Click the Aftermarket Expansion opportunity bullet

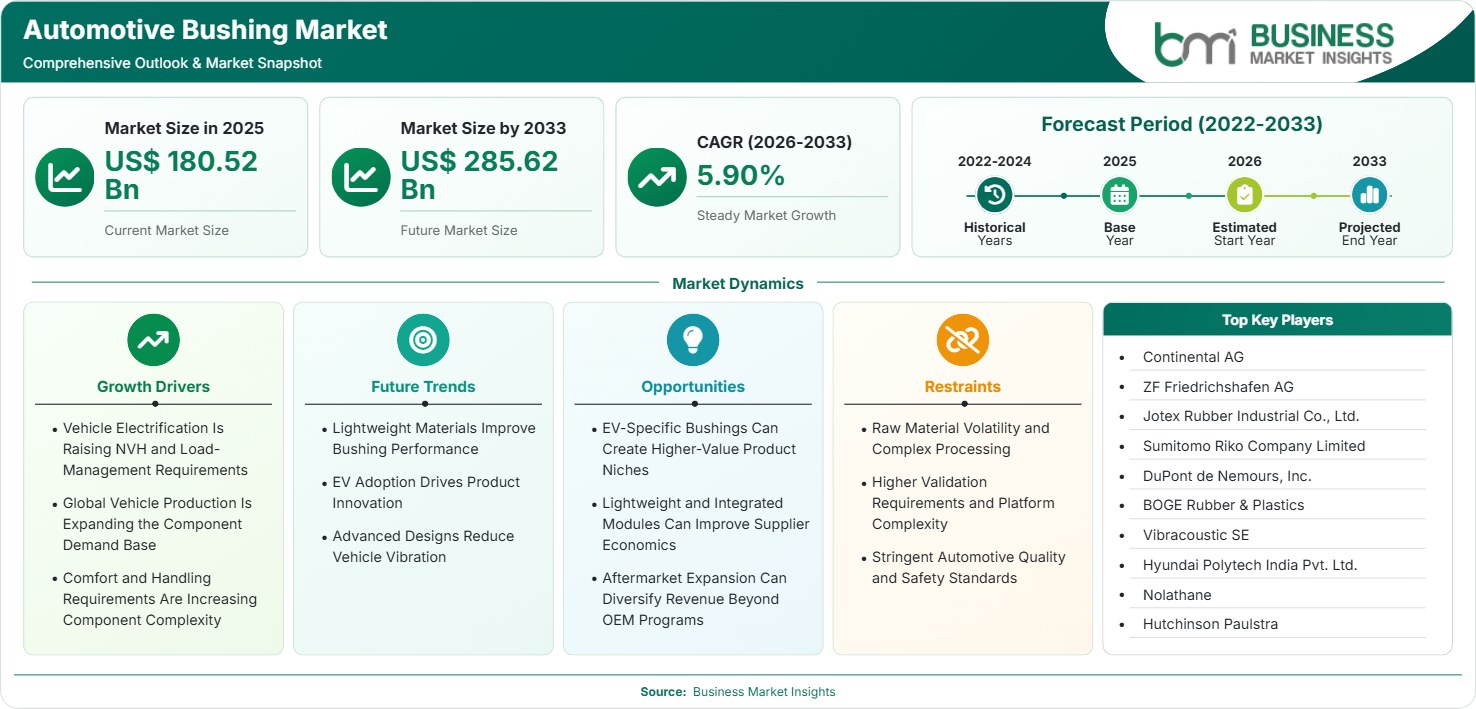coord(694,599)
